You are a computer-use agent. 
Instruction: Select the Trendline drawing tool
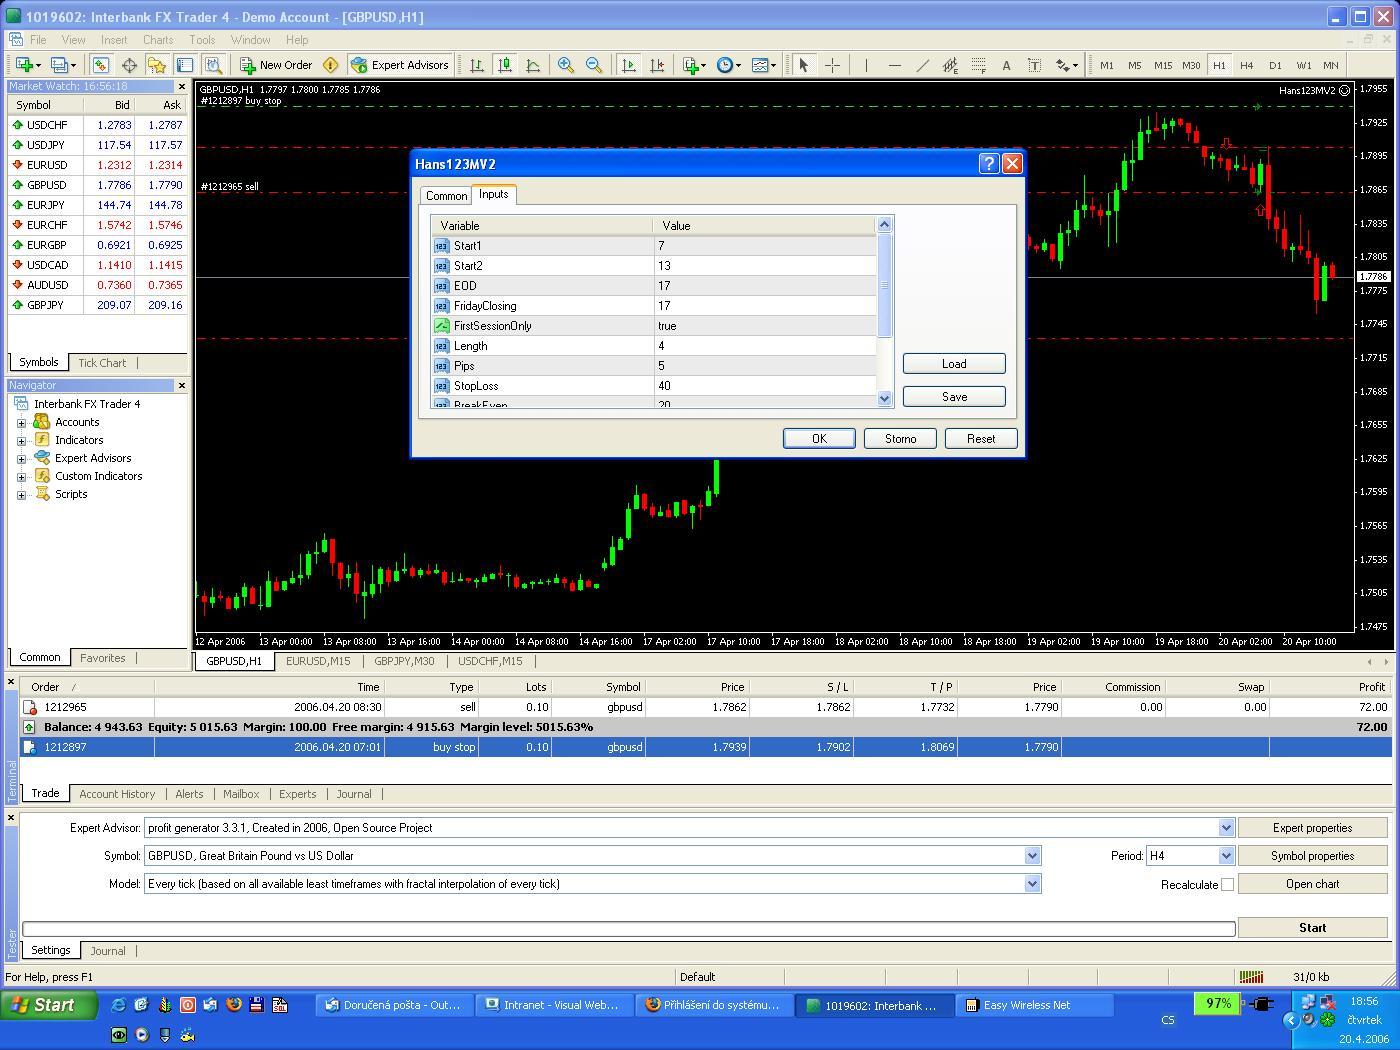pyautogui.click(x=922, y=65)
